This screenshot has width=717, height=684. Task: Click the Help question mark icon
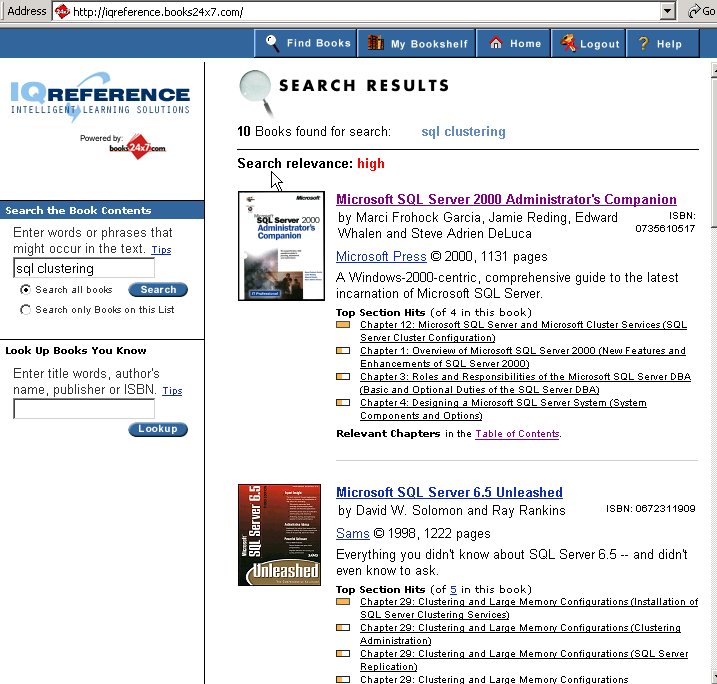[643, 43]
